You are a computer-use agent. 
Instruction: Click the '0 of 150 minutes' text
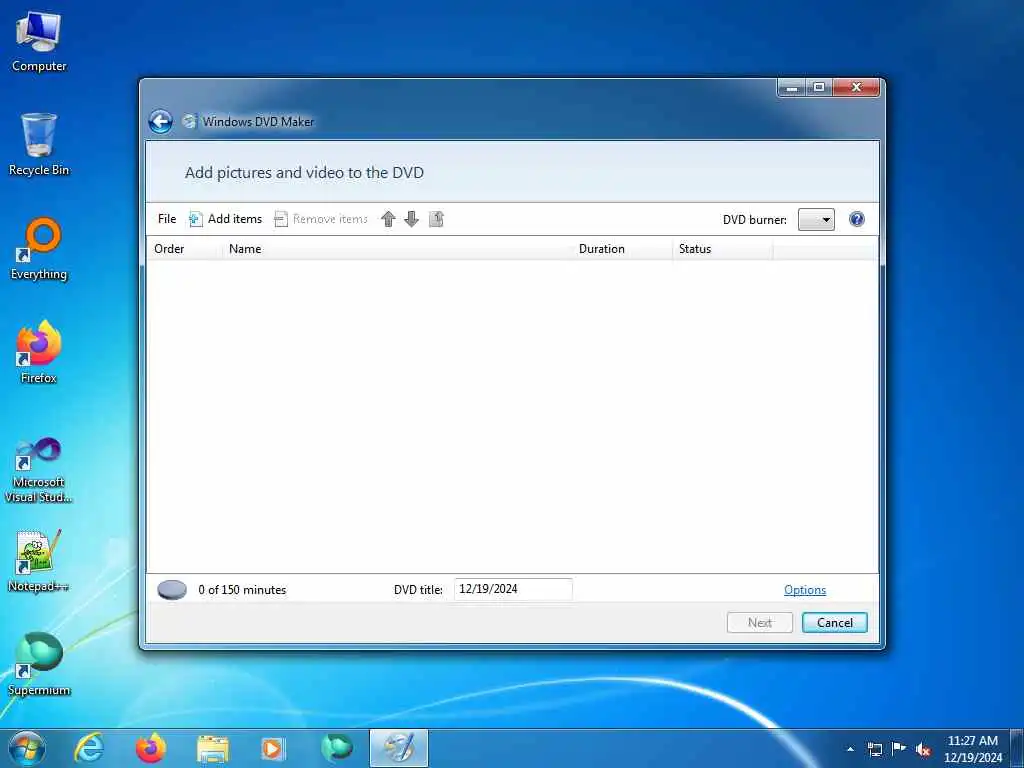coord(242,590)
